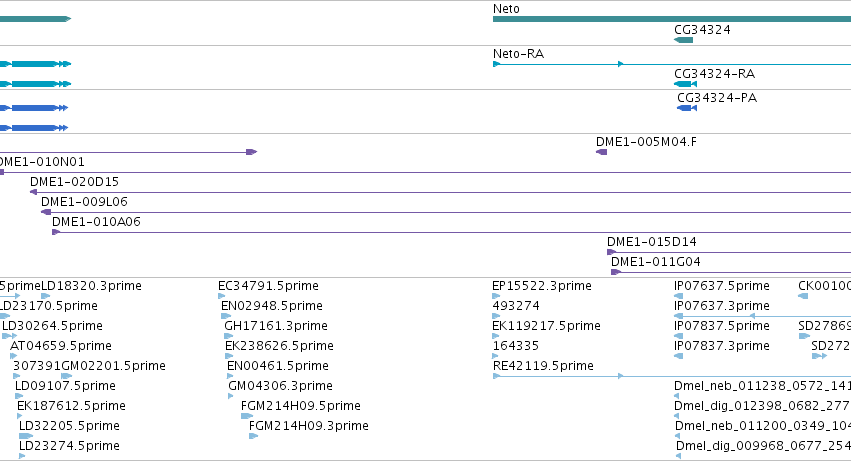Select the RE42119.5prime feature line
This screenshot has width=851, height=461.
tap(671, 376)
